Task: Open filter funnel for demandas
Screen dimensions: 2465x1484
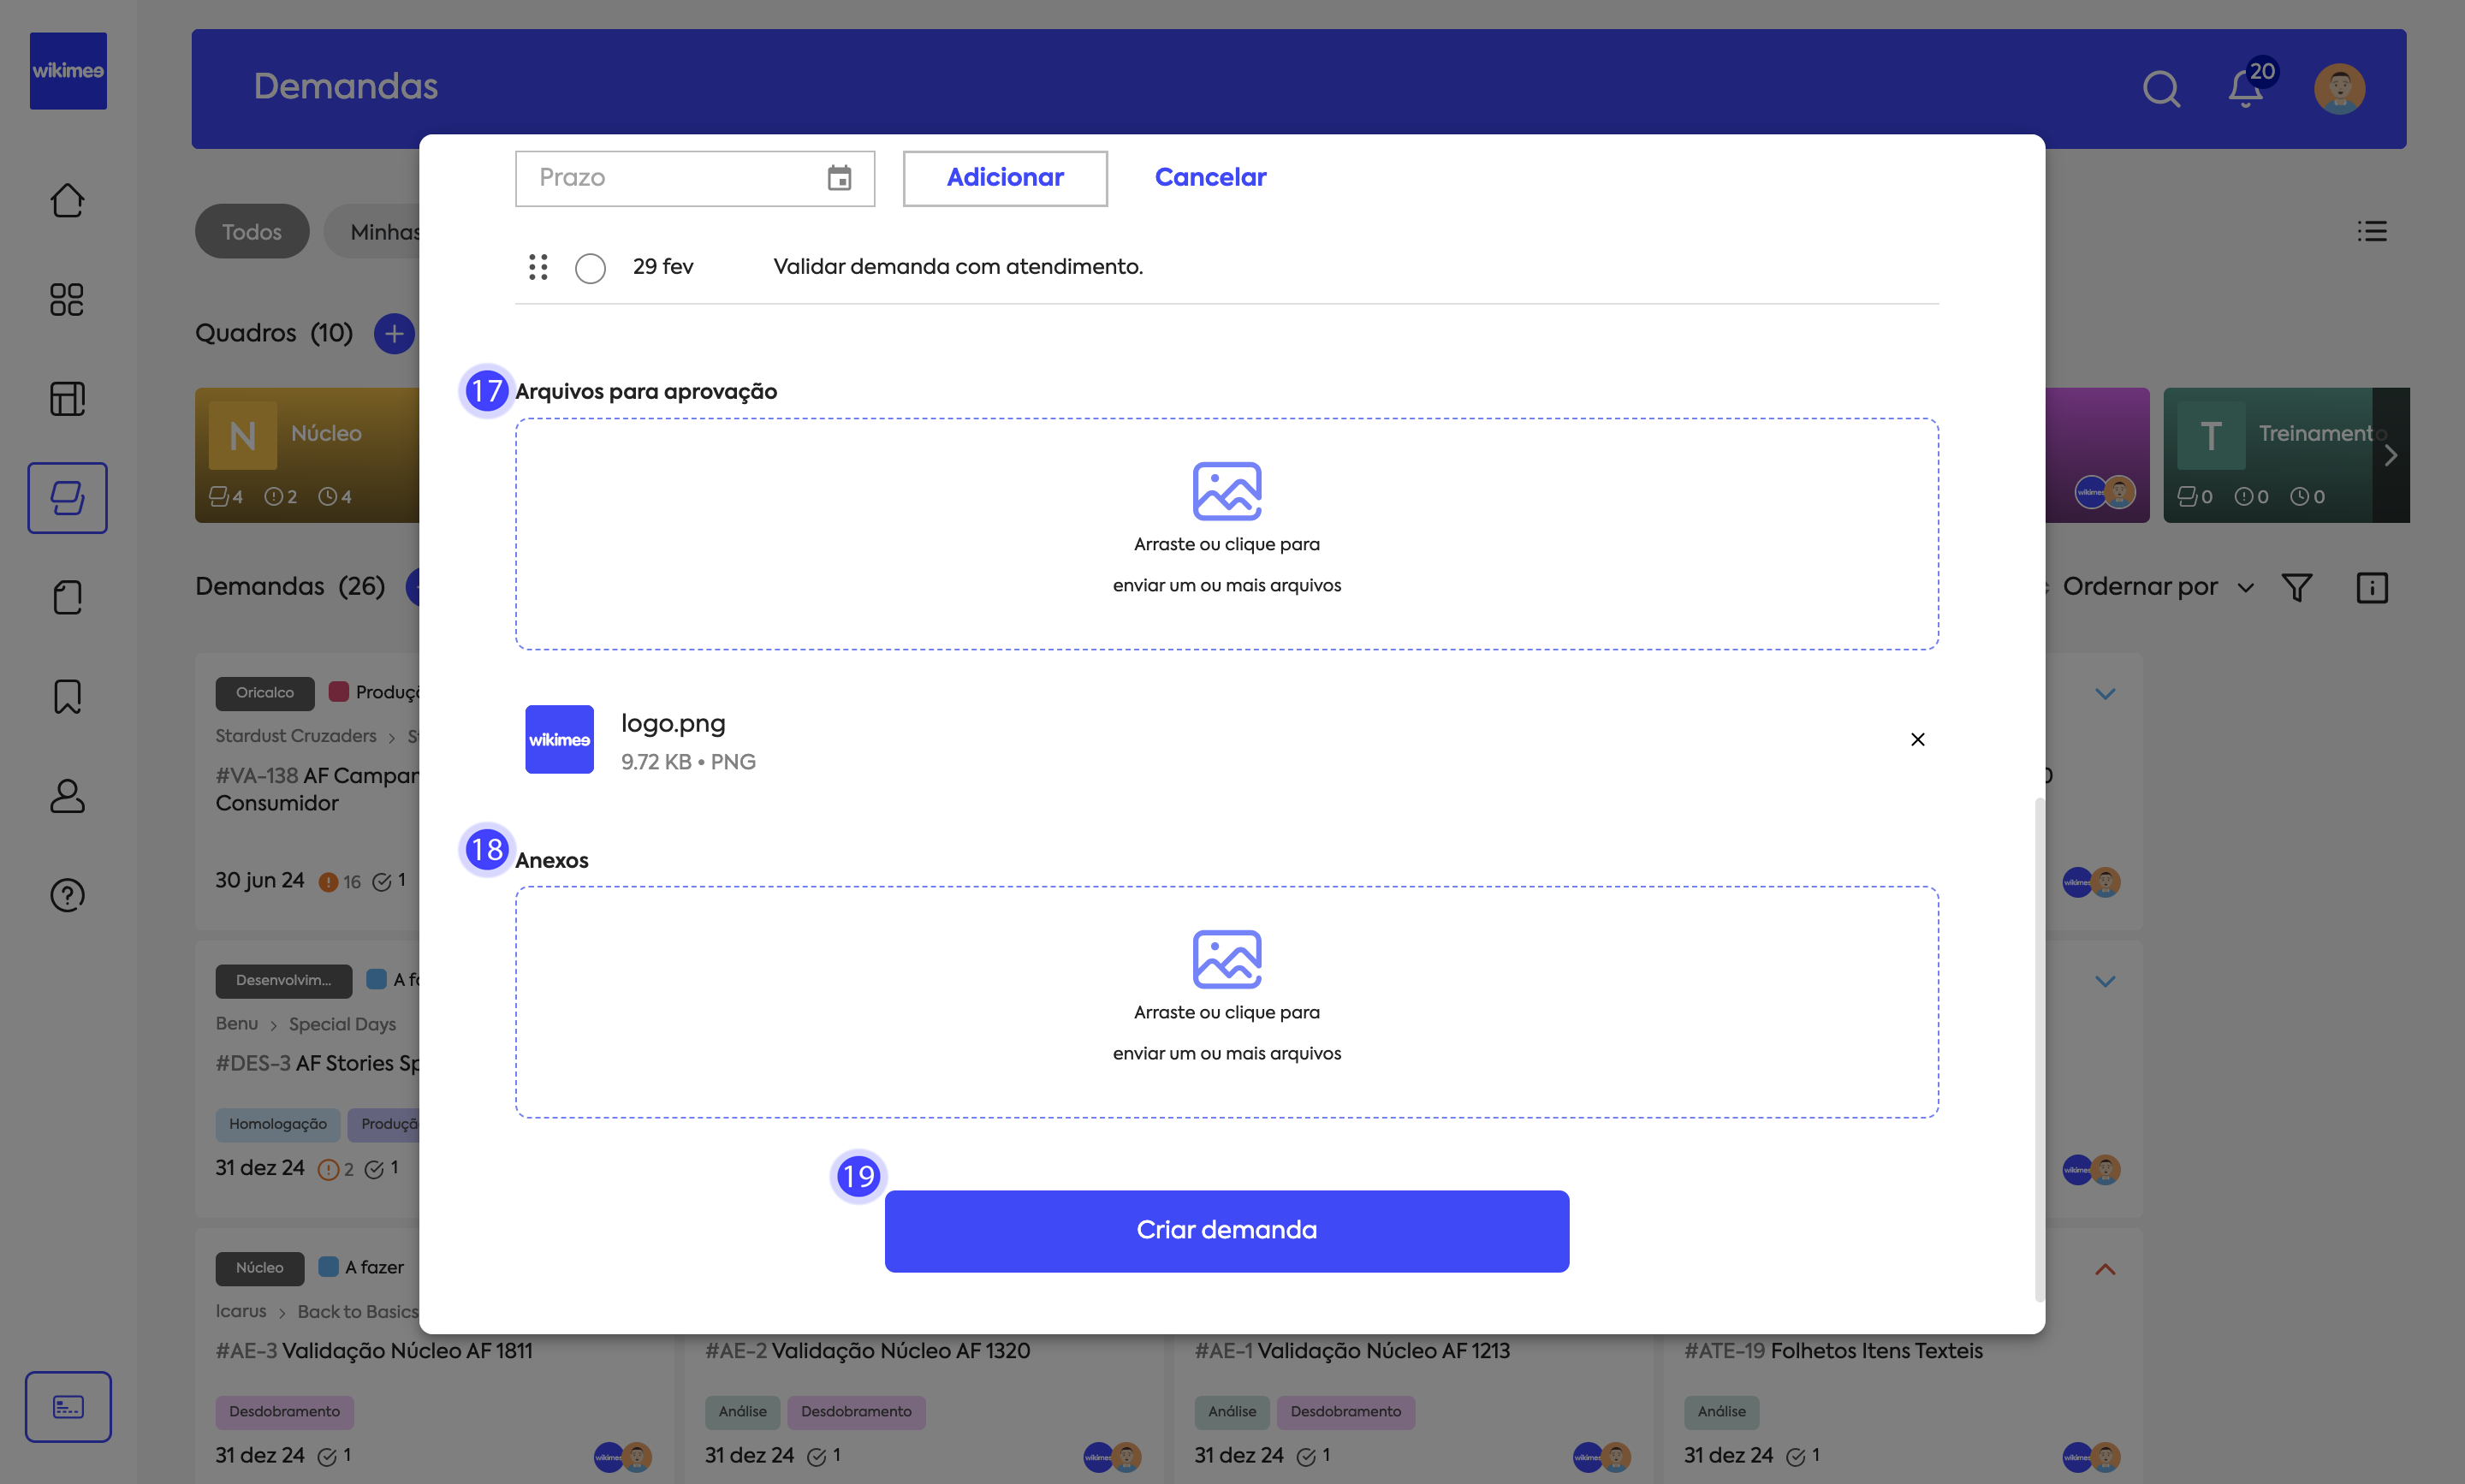Action: click(2297, 587)
